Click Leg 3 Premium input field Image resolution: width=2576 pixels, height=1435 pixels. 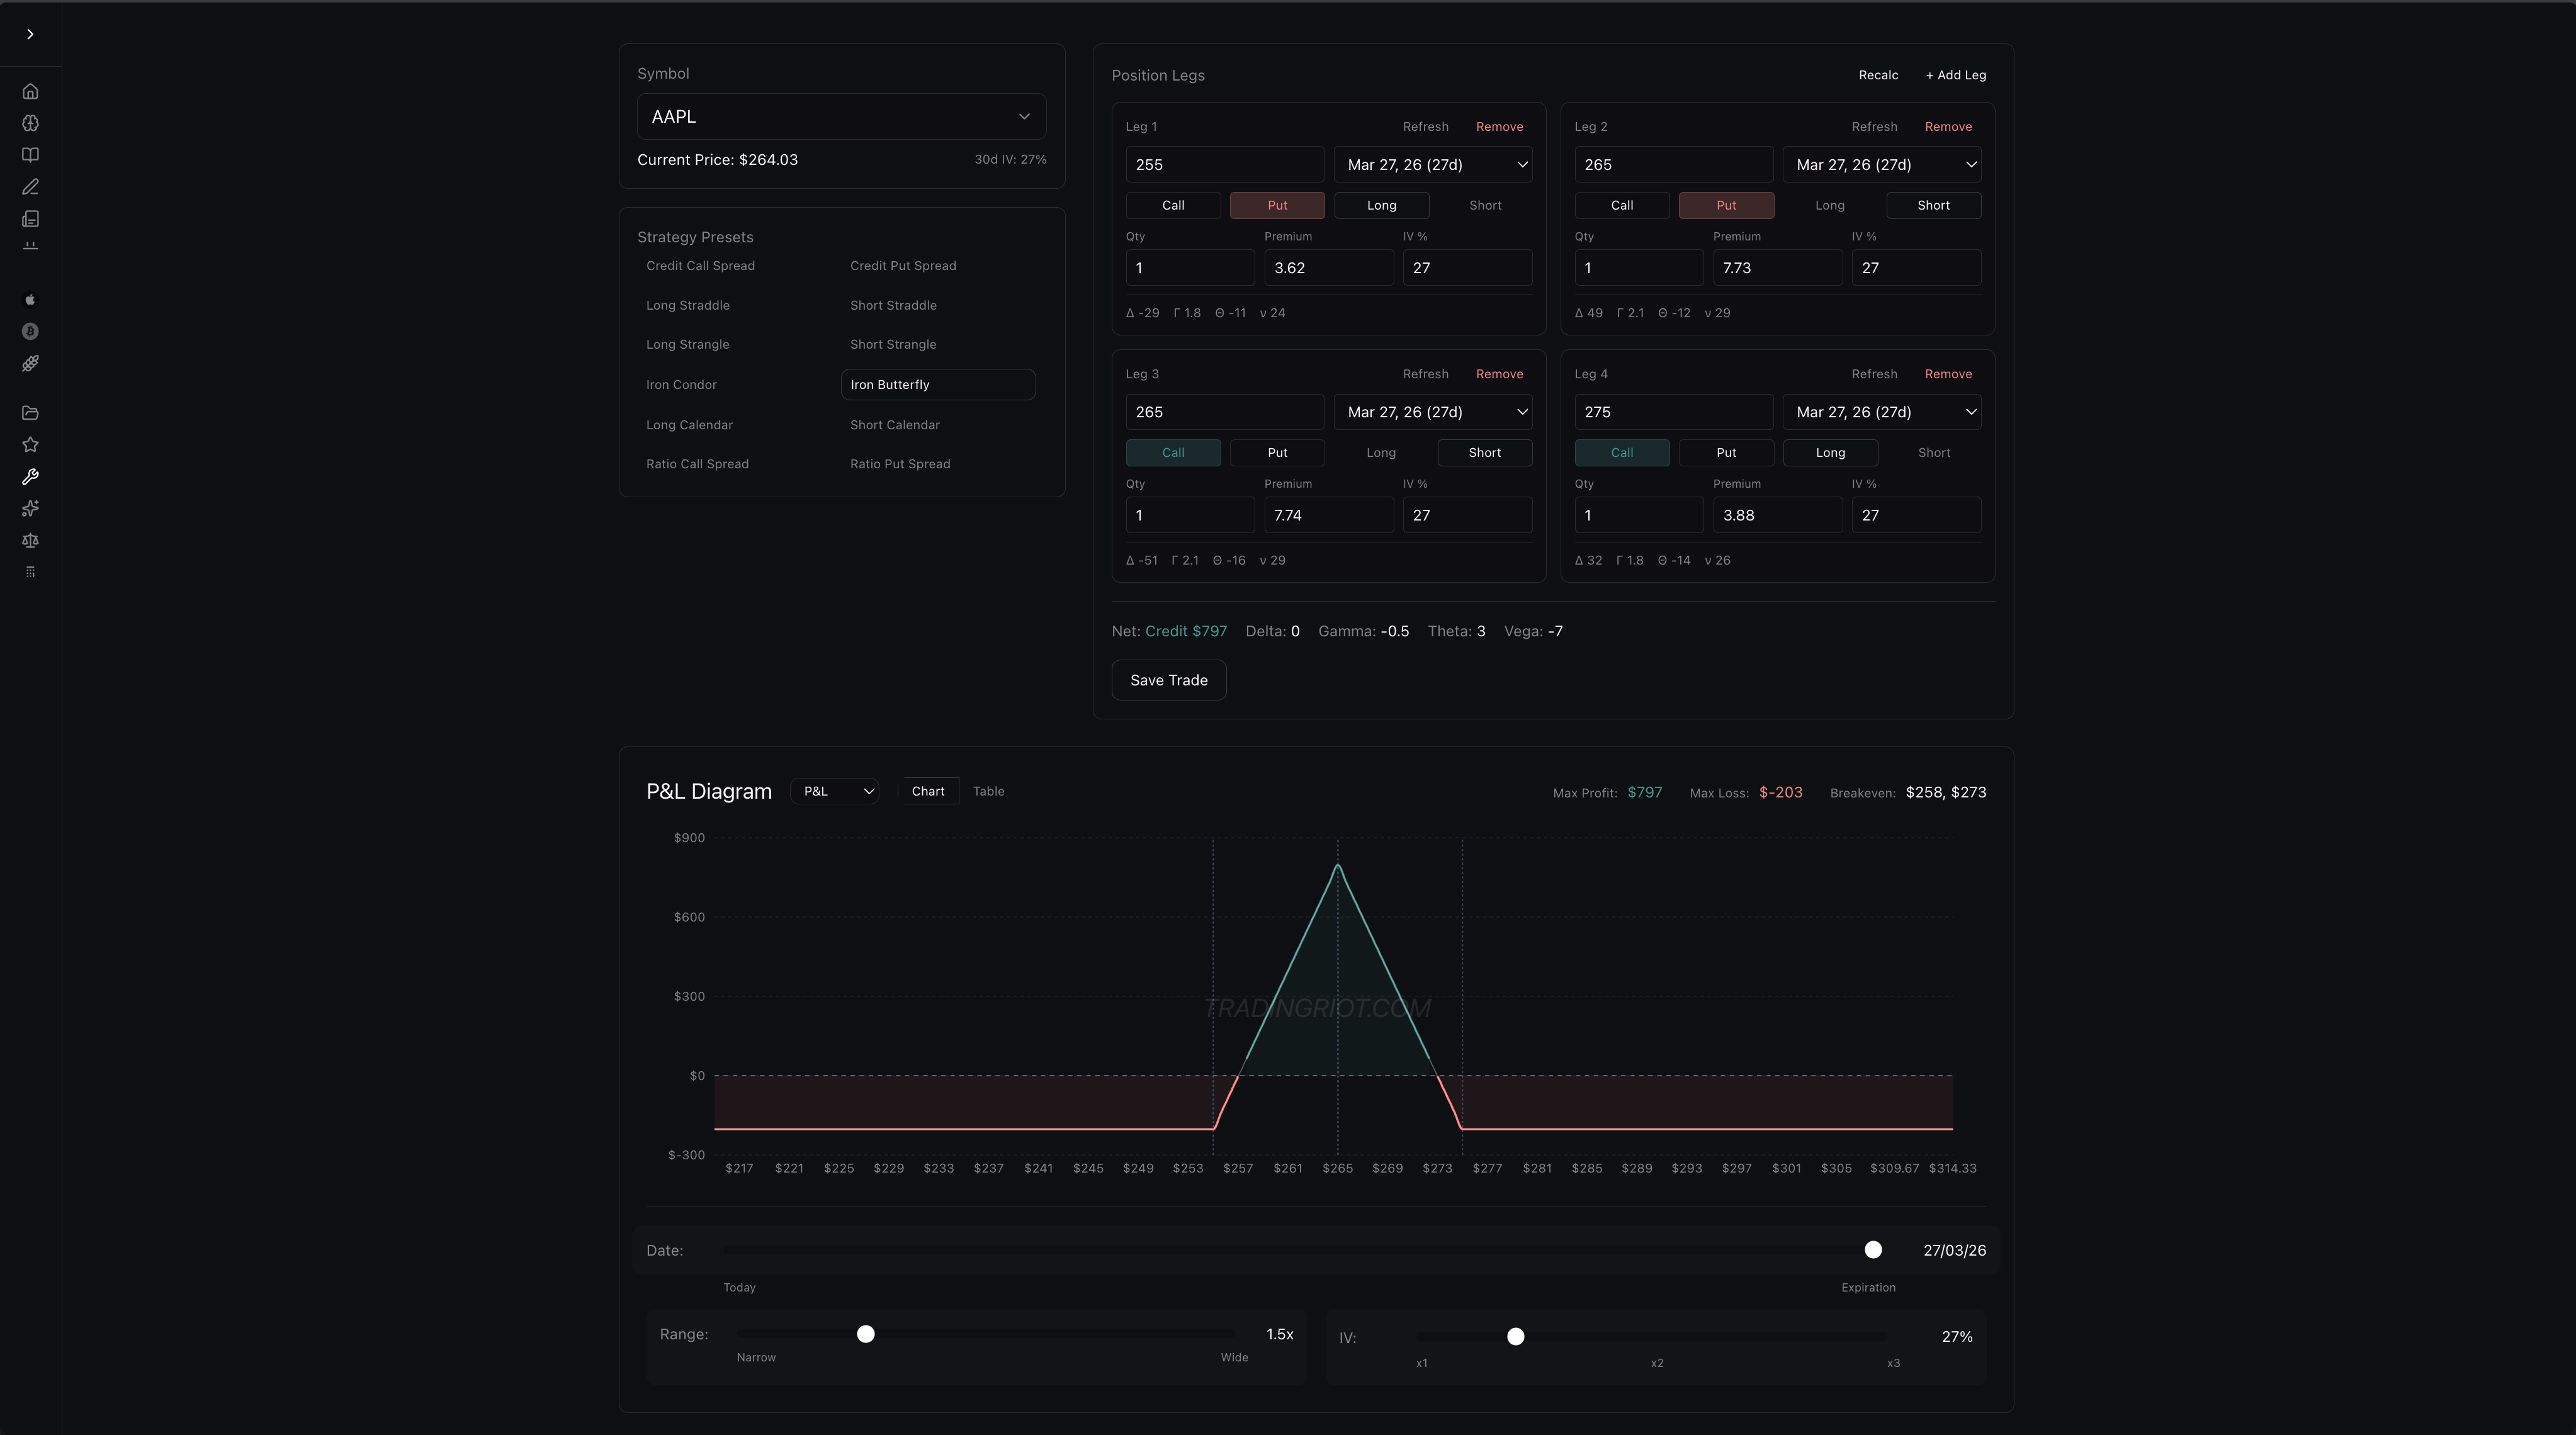pos(1328,514)
